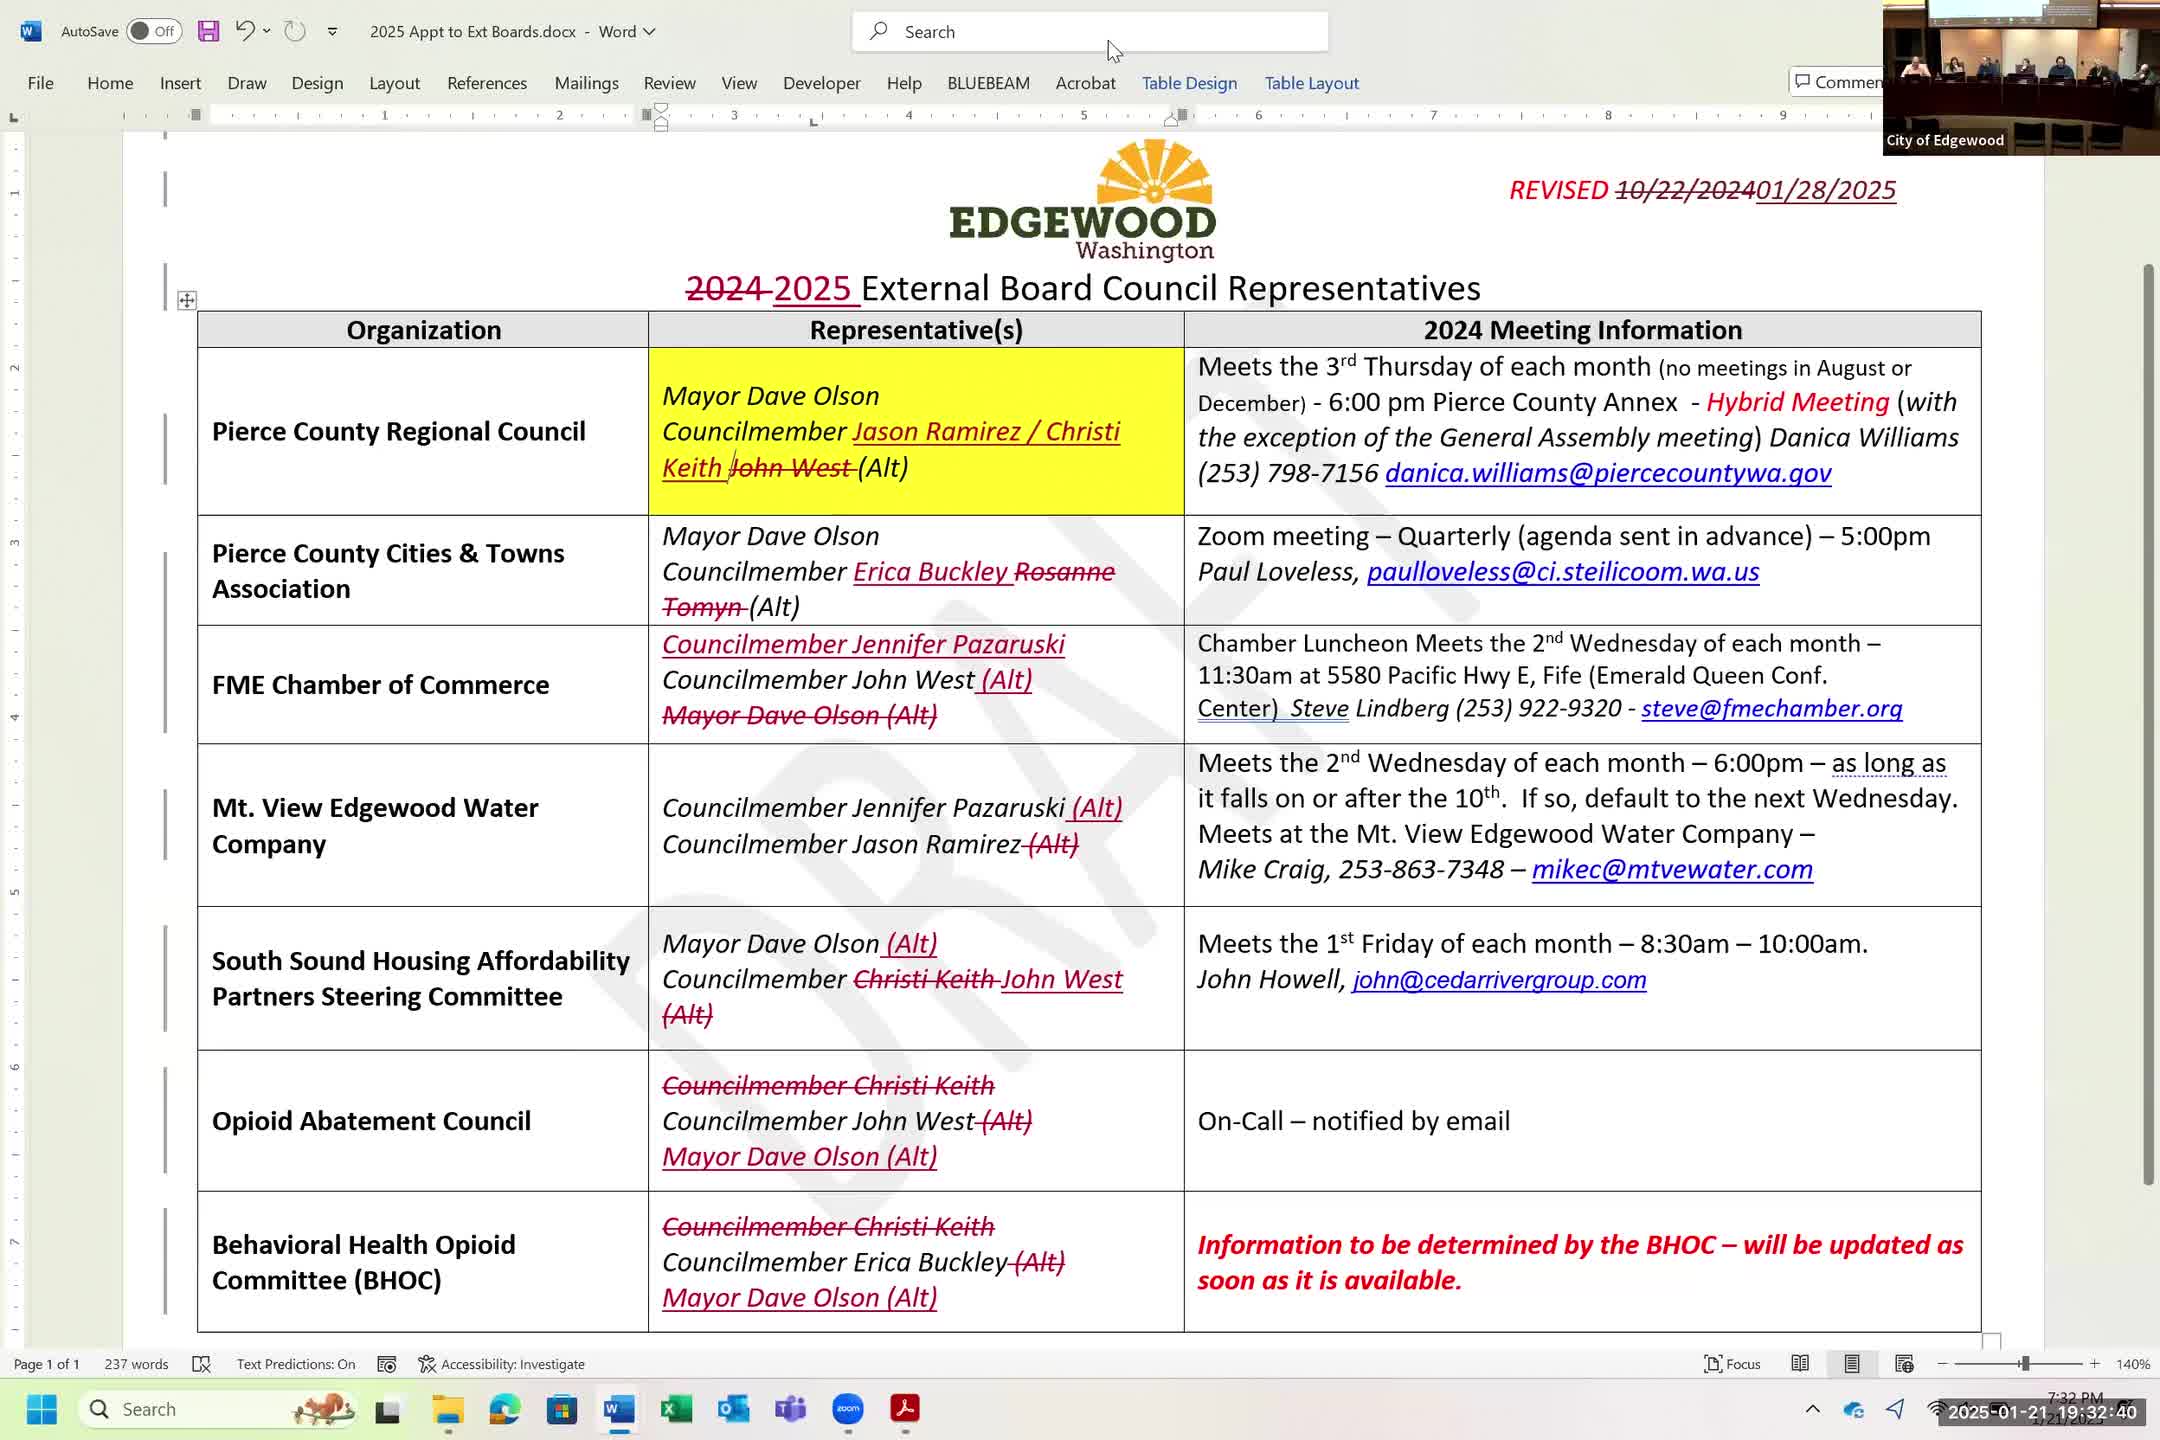The height and width of the screenshot is (1440, 2160).
Task: Open Read Mode view icon
Action: click(1800, 1364)
